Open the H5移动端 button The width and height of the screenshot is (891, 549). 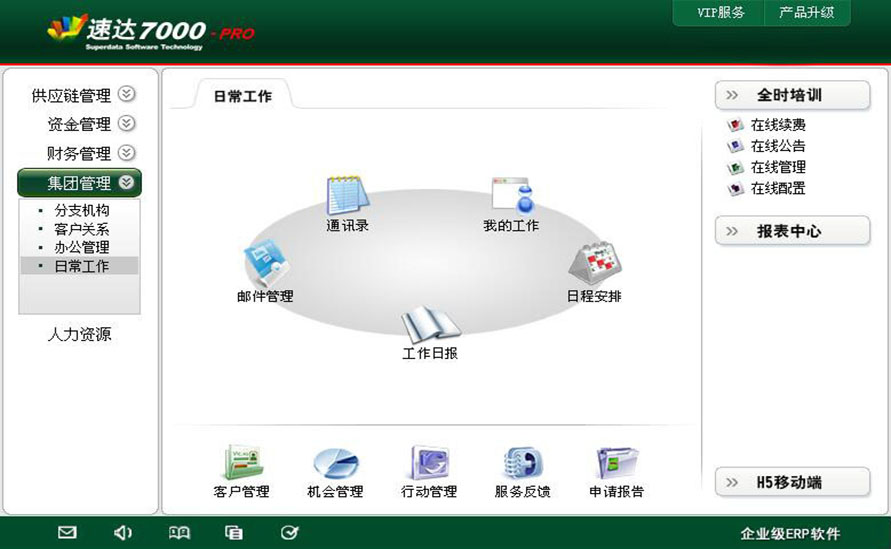coord(793,482)
